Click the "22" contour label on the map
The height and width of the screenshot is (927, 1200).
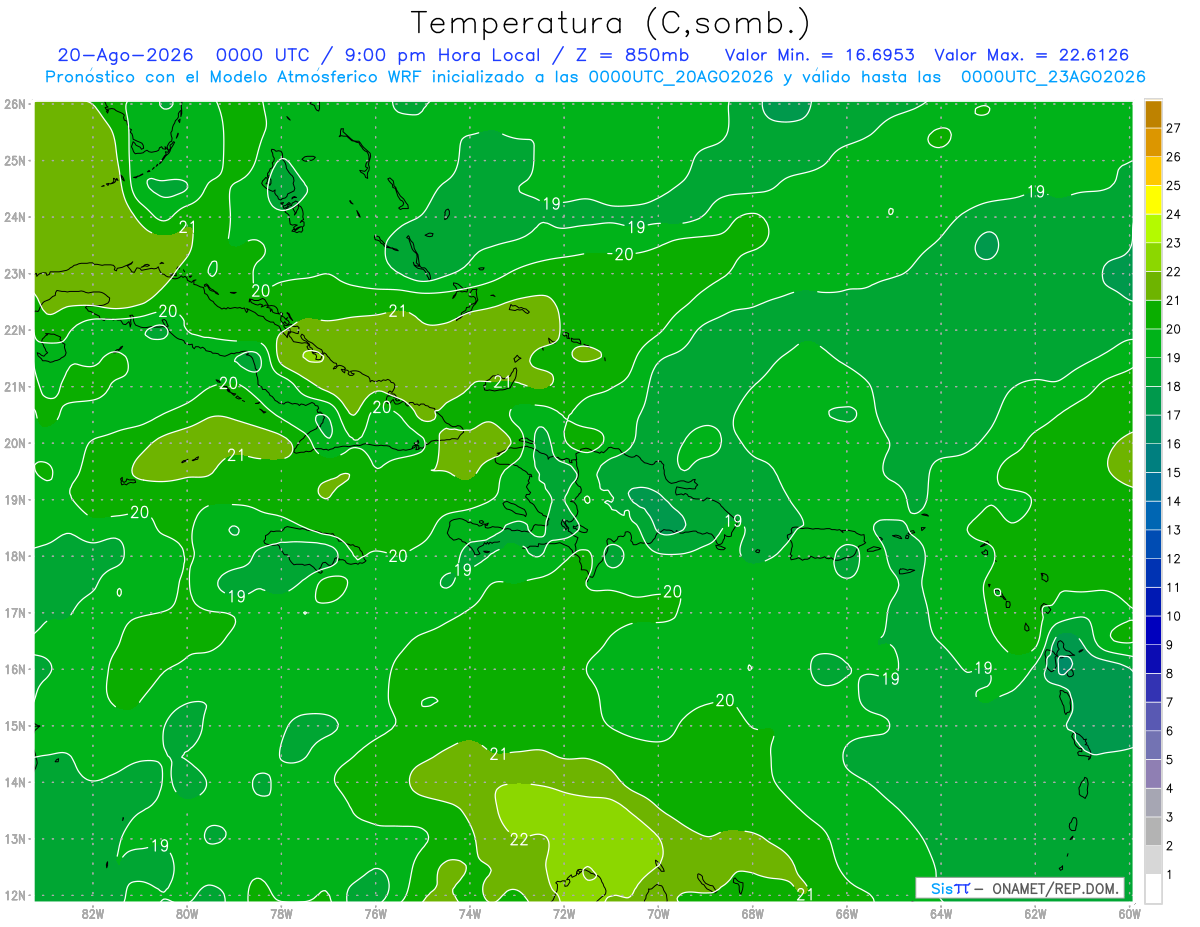click(x=519, y=839)
